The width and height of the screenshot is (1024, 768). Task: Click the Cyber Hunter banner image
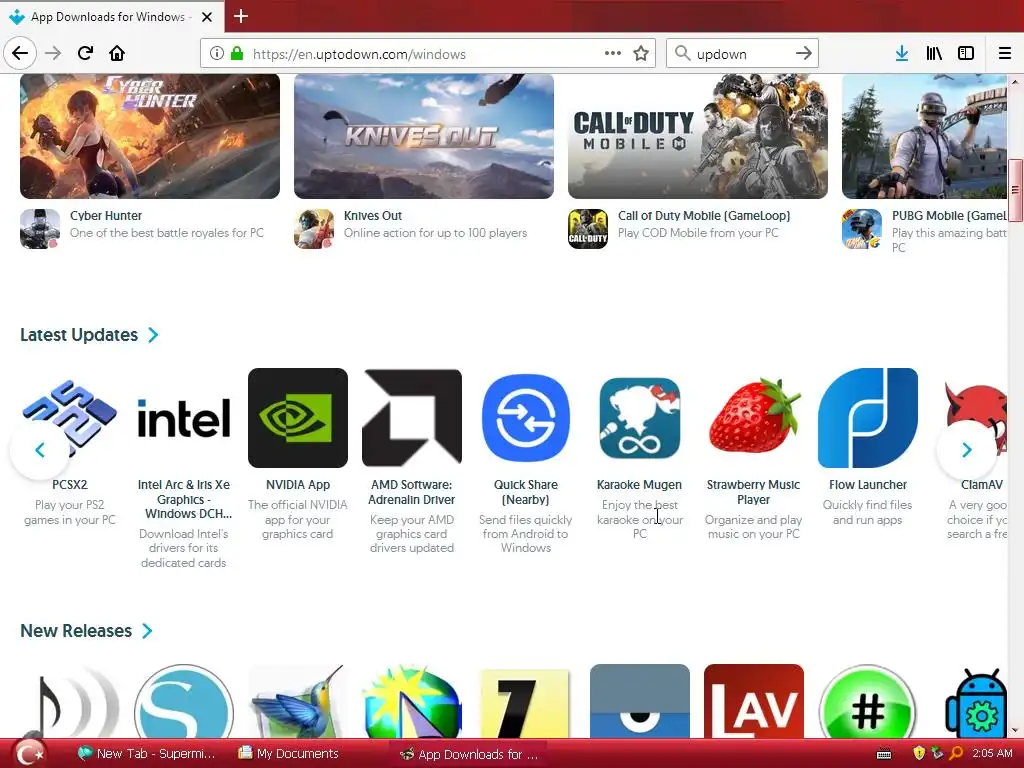pos(150,136)
